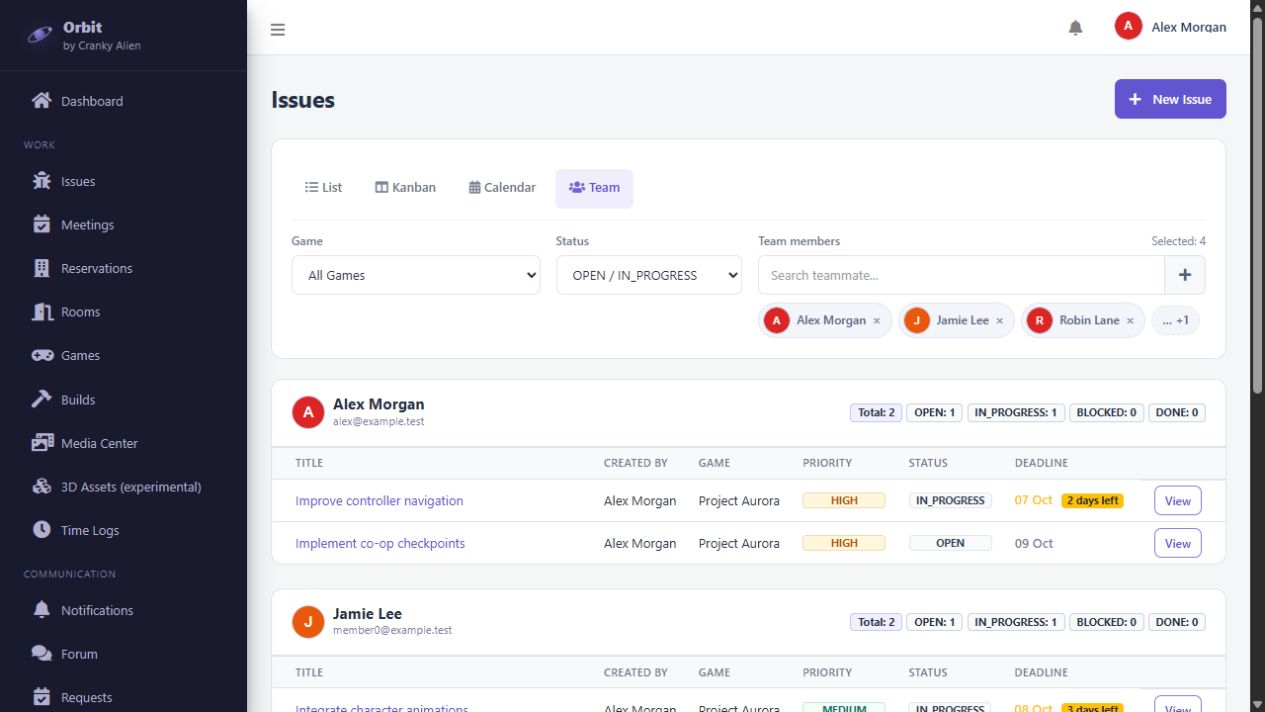Screen dimensions: 1265x712
Task: Open the Improve controller navigation link
Action: click(379, 501)
